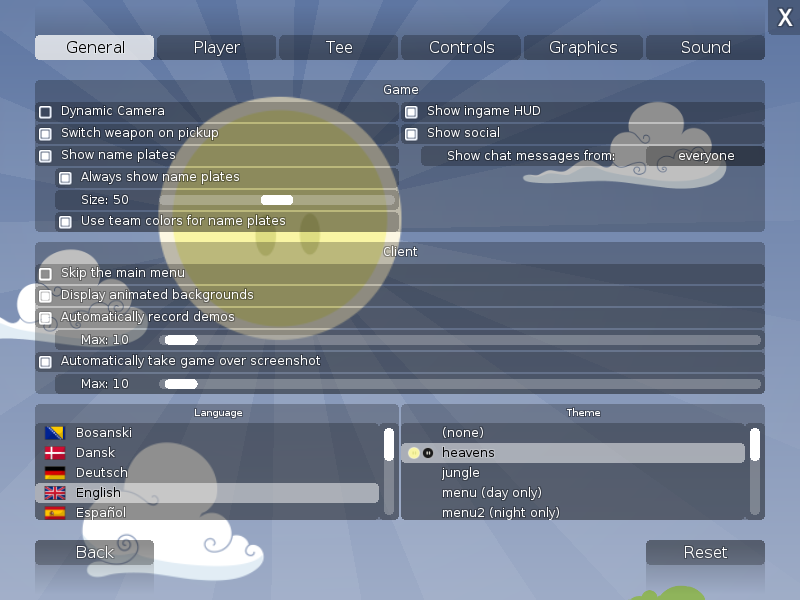The width and height of the screenshot is (800, 600).
Task: Toggle Switch weapon on pickup
Action: [45, 134]
